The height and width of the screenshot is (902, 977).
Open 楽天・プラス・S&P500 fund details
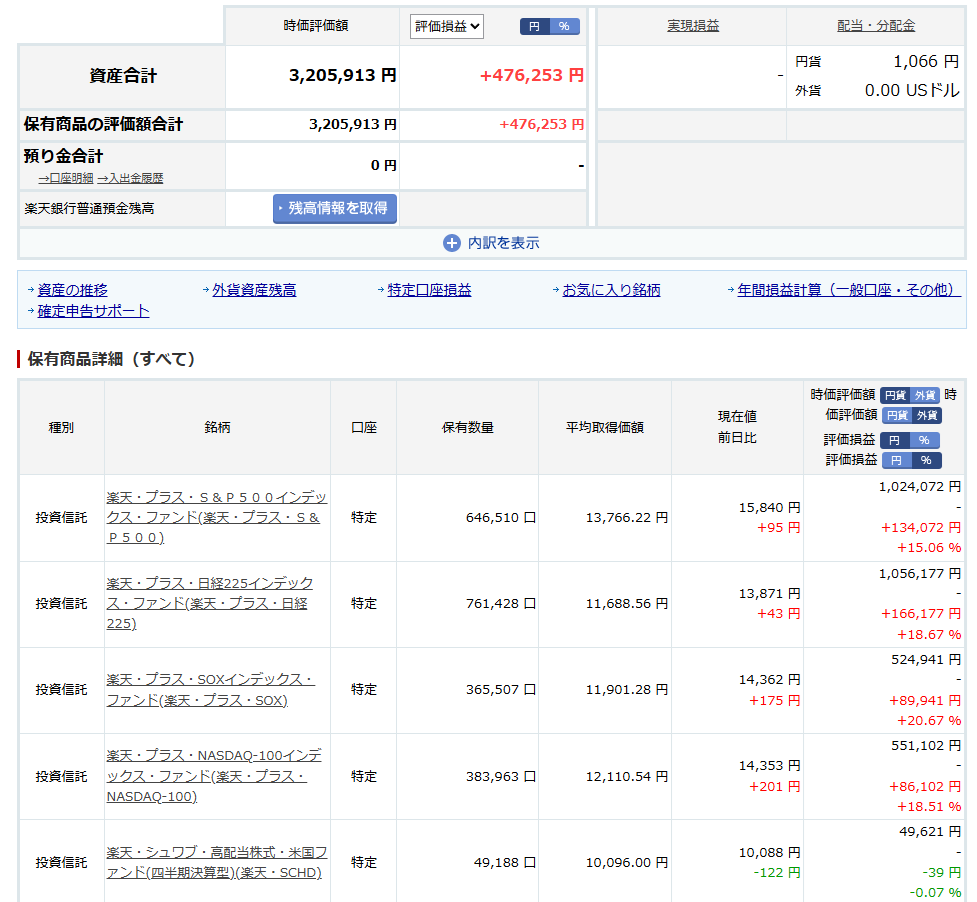[216, 517]
